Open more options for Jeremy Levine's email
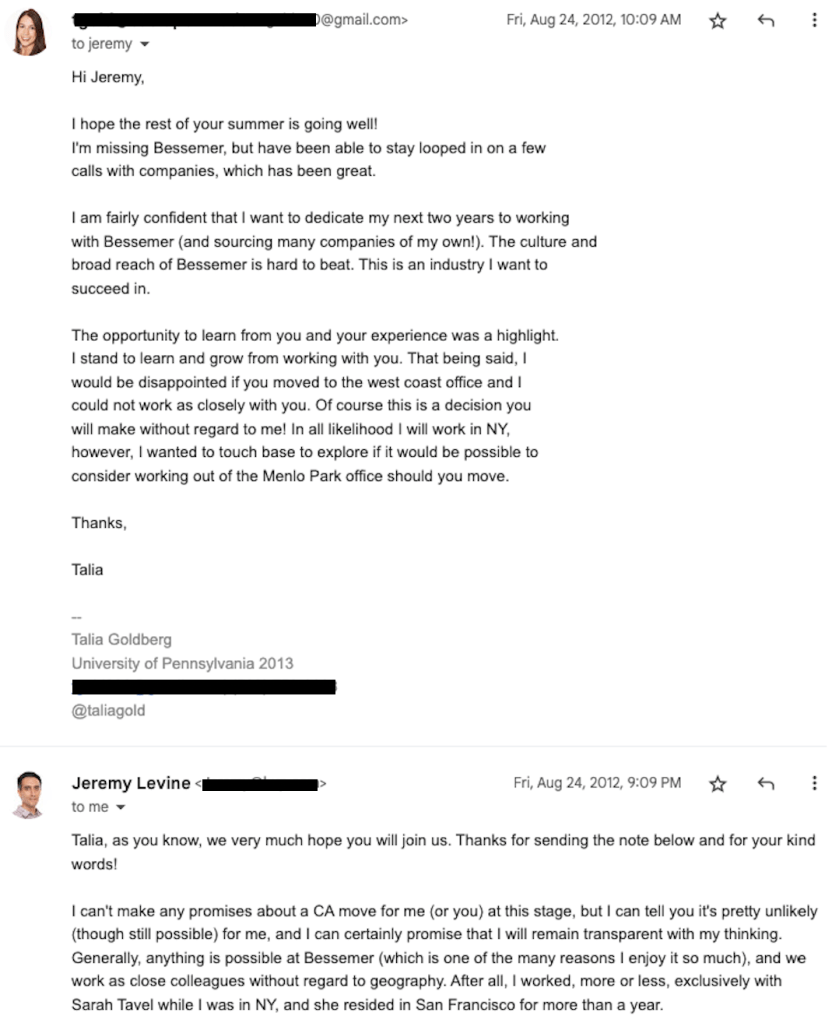This screenshot has height=1023, width=839. (814, 784)
